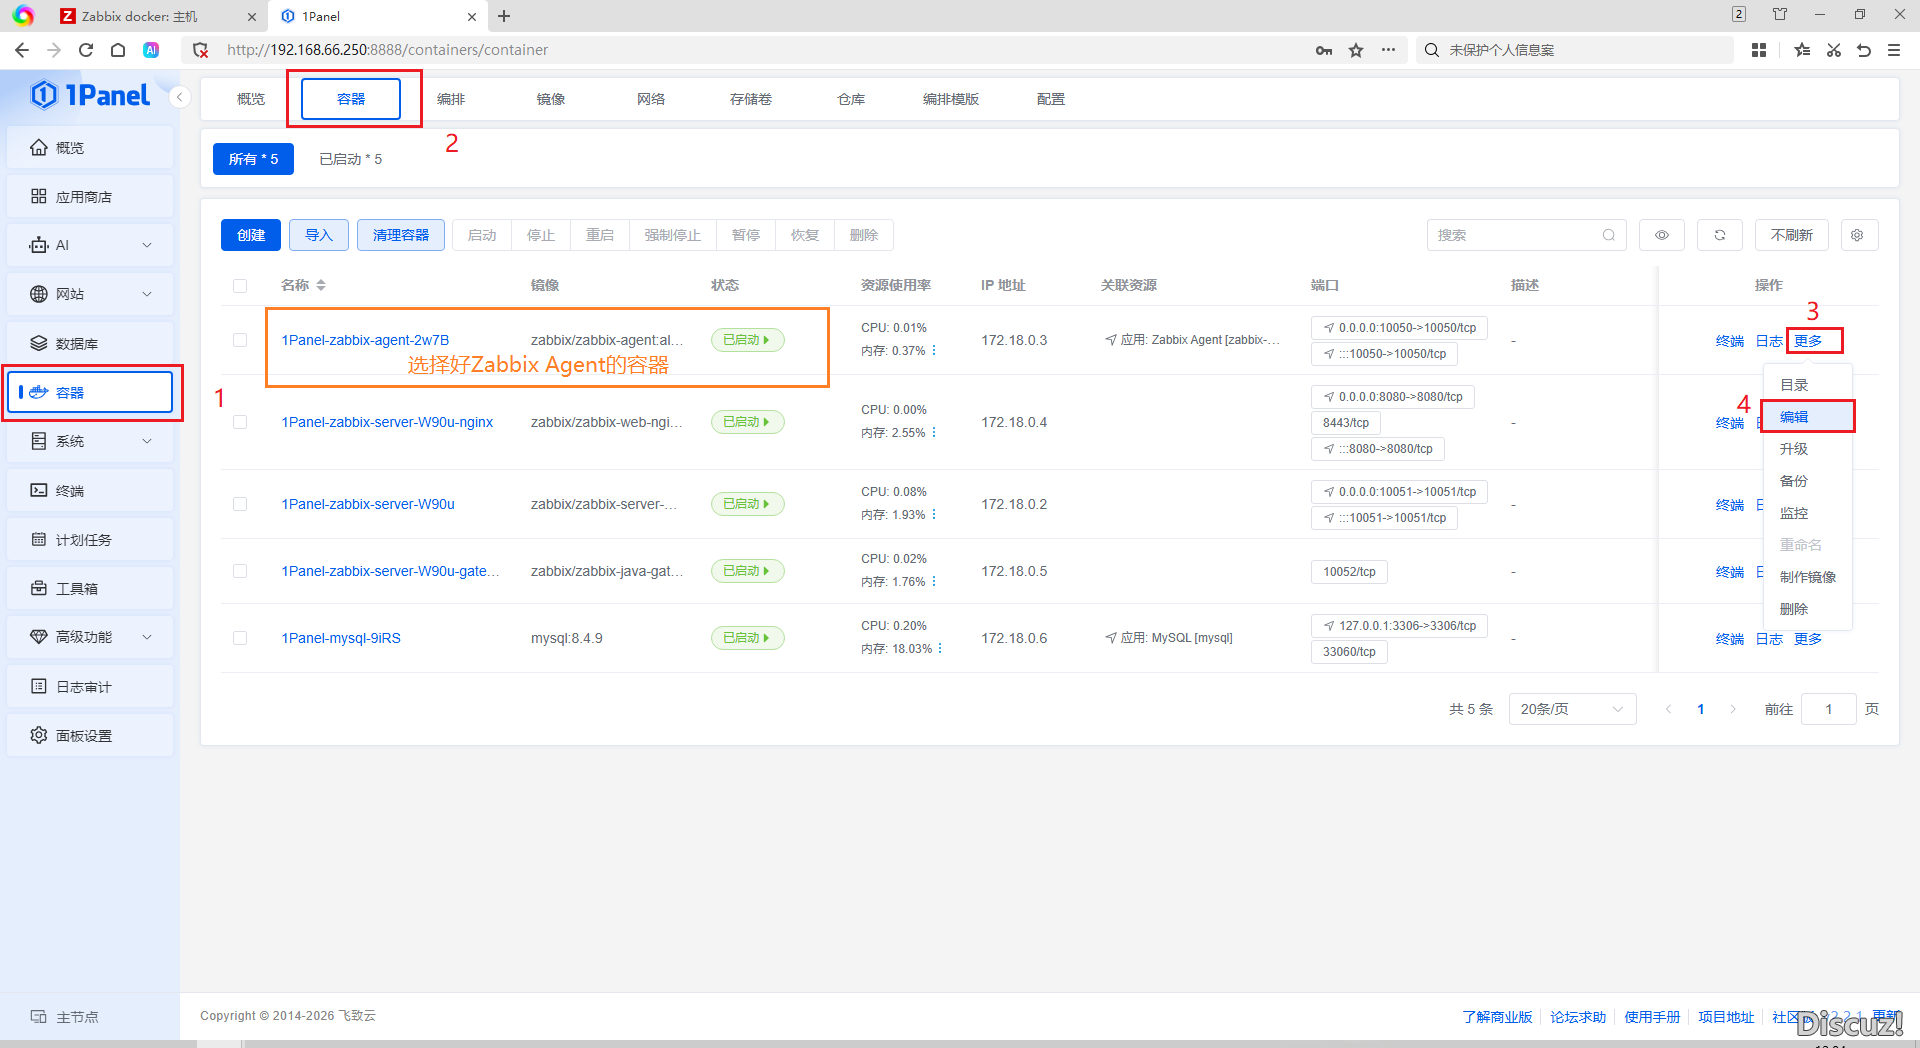Image resolution: width=1920 pixels, height=1048 pixels.
Task: Switch to the 存储卷 tab
Action: [751, 99]
